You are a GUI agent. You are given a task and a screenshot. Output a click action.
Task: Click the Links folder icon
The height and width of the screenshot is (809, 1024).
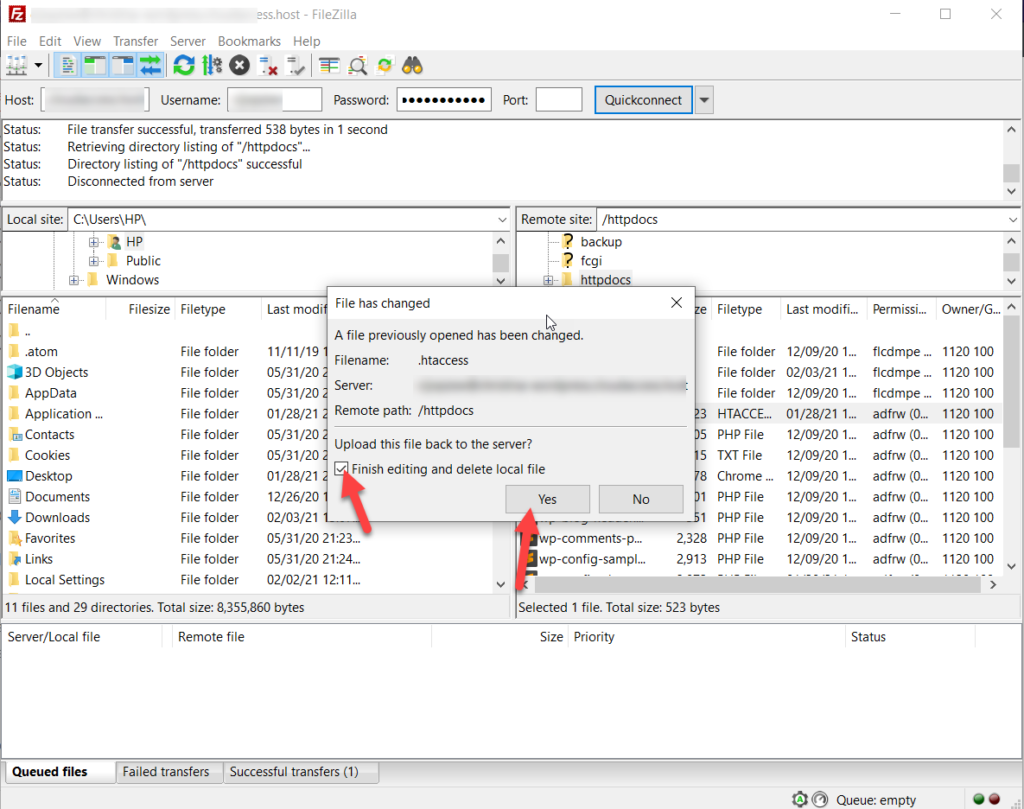[x=14, y=559]
